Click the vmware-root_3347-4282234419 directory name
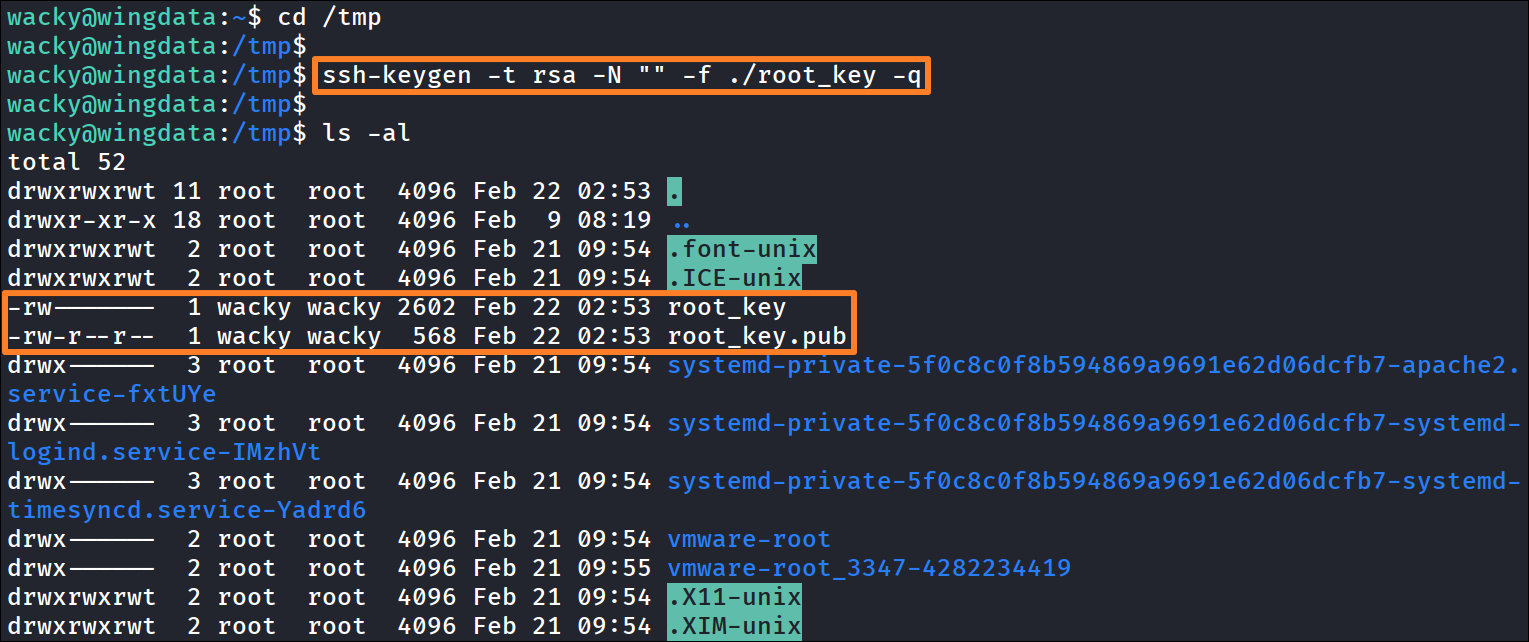 (869, 569)
